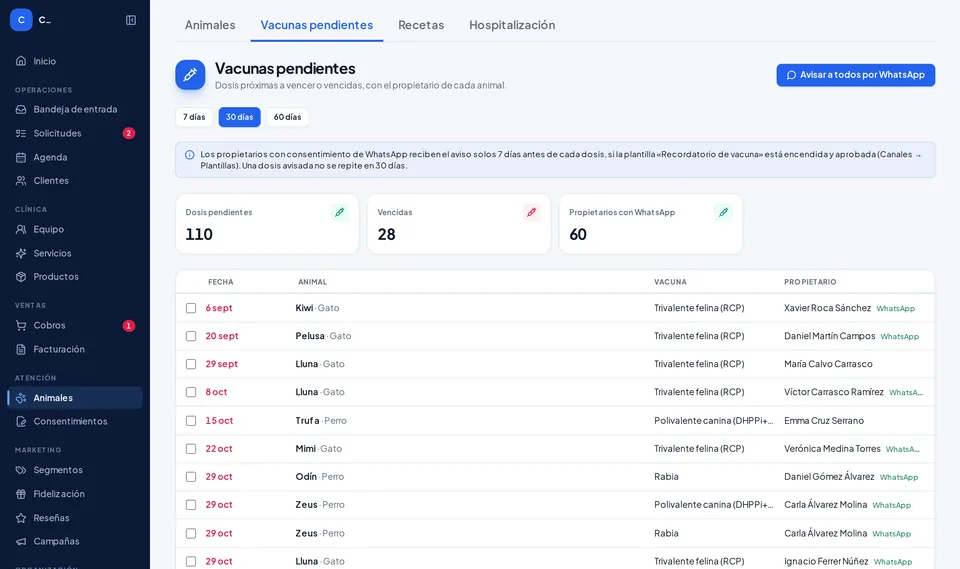Click owner Ignacio Ferrer Núñez

click(826, 561)
